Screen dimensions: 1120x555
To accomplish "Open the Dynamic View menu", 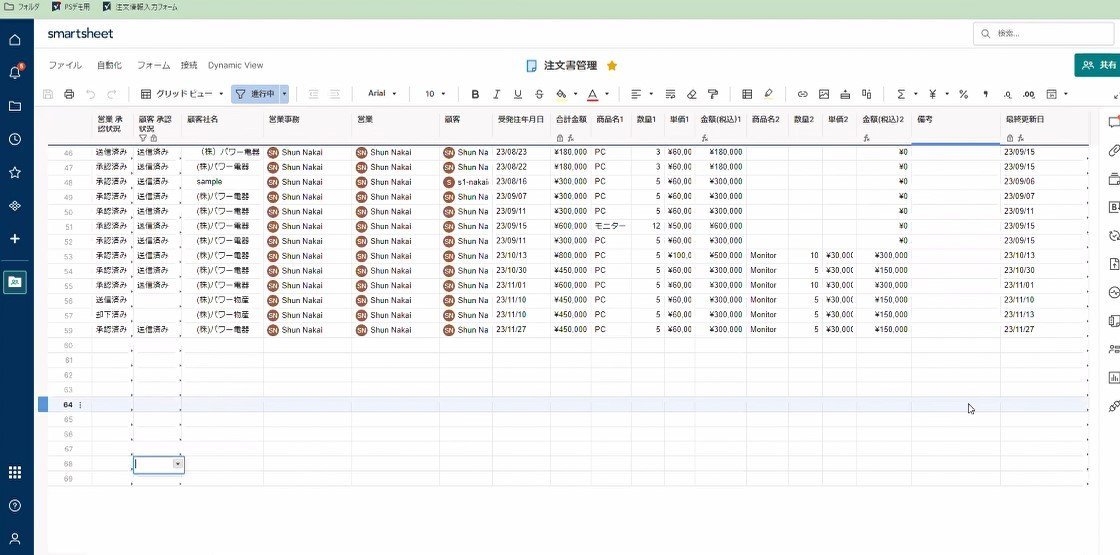I will point(236,65).
